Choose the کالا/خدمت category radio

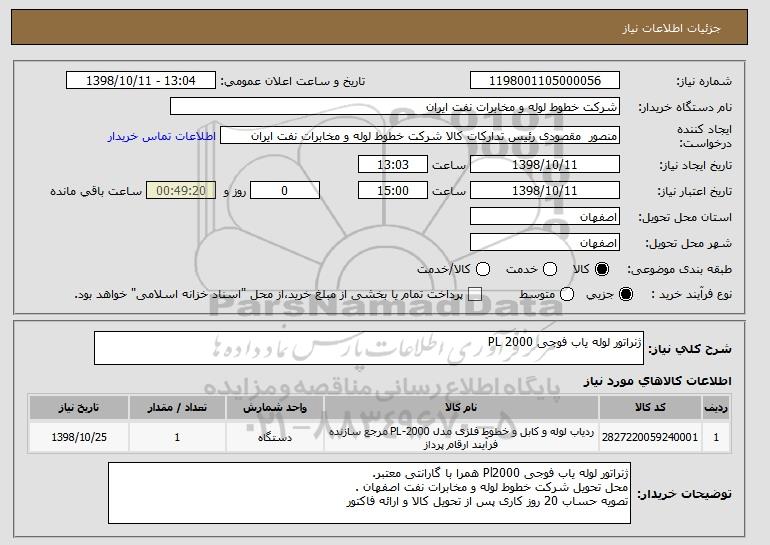pos(483,269)
